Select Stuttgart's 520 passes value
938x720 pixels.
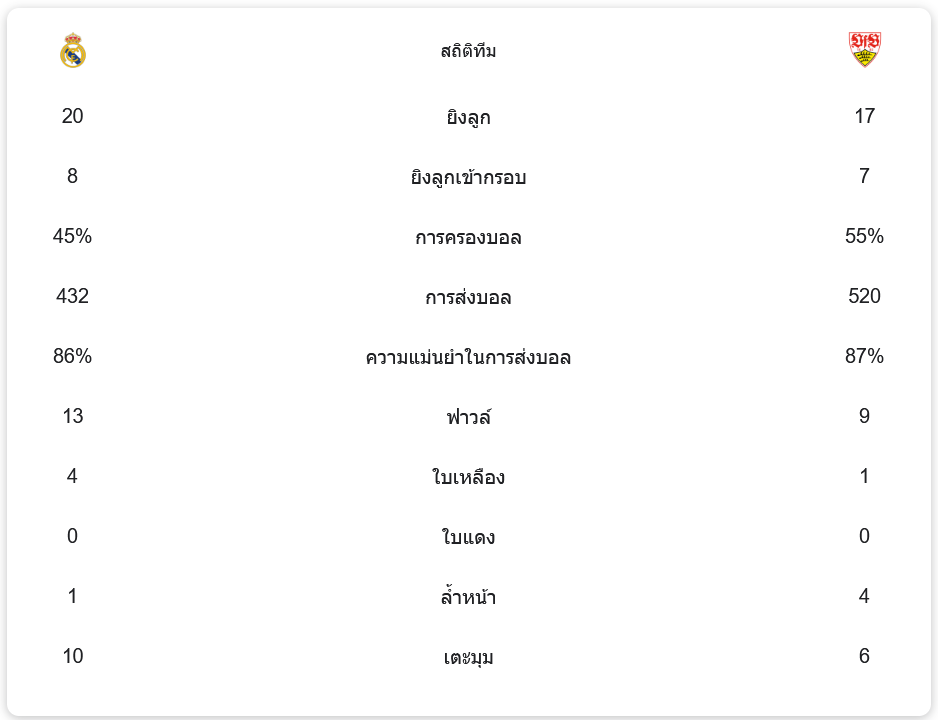(x=864, y=296)
